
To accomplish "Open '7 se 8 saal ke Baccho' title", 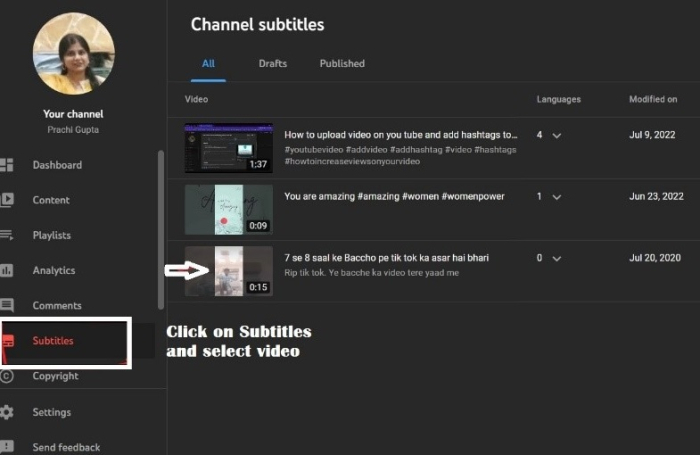I will click(x=387, y=258).
